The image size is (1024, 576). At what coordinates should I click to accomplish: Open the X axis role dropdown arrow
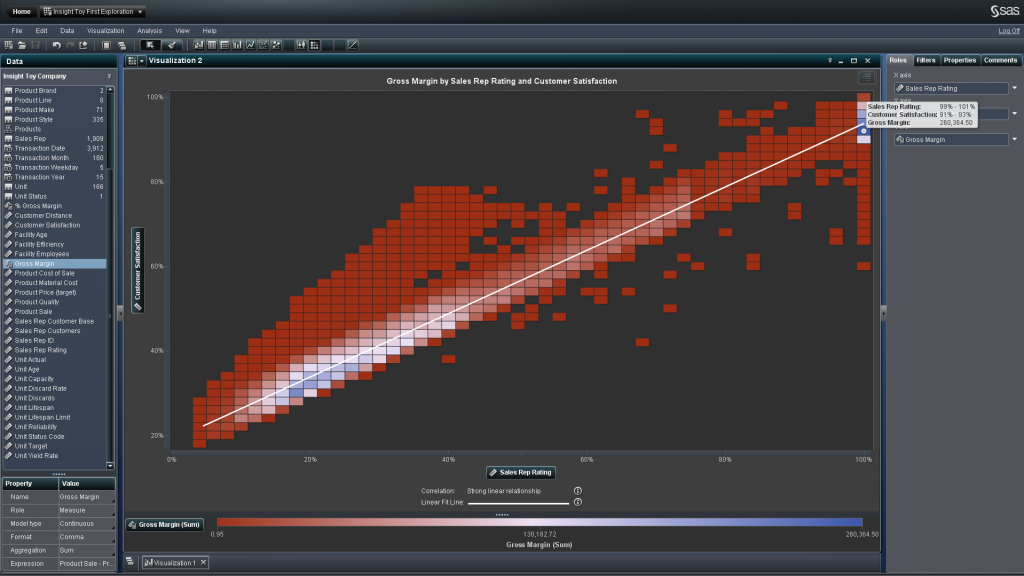(1014, 88)
